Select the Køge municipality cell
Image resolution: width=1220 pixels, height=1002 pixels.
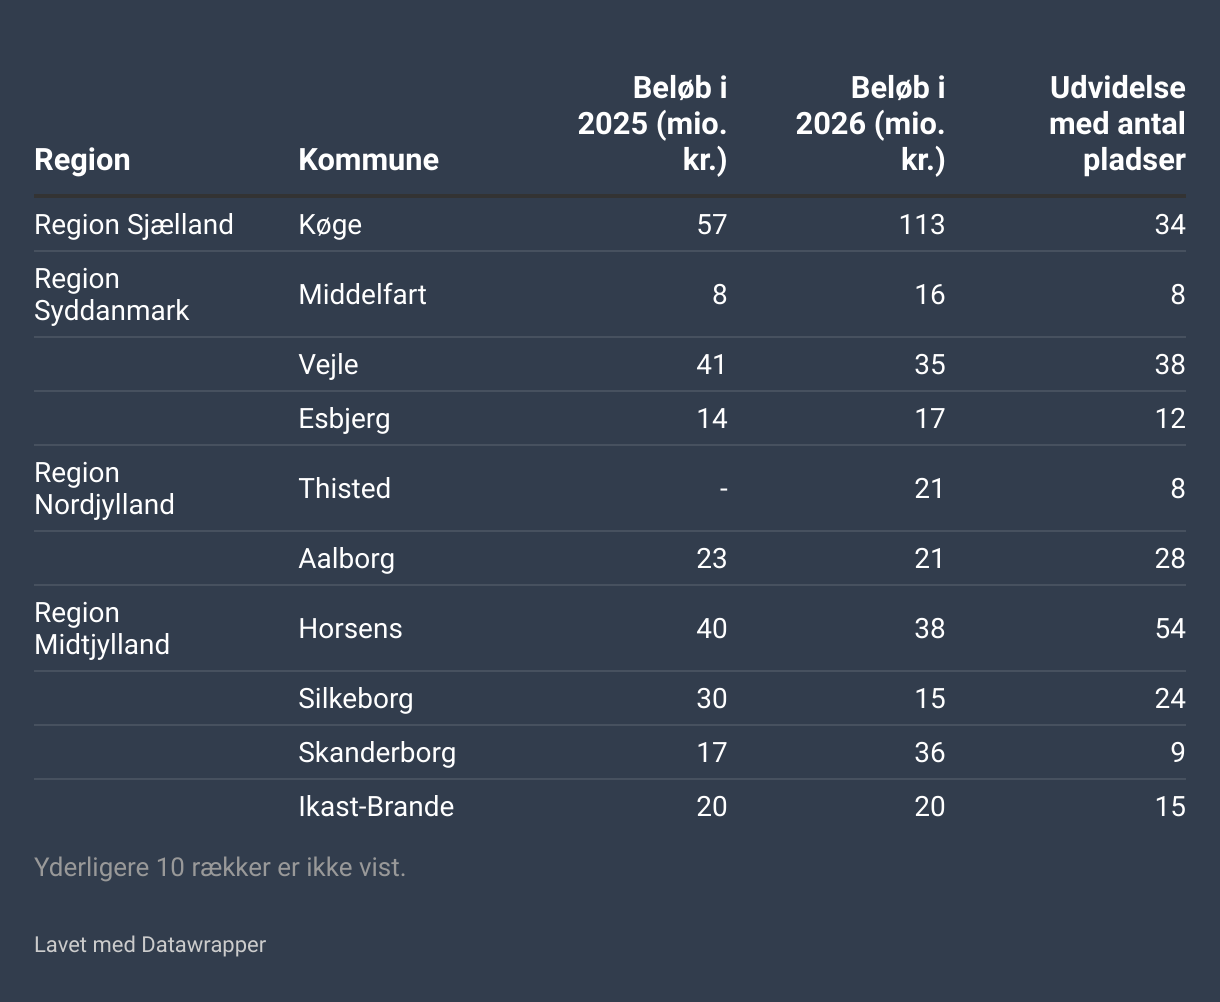(x=330, y=225)
